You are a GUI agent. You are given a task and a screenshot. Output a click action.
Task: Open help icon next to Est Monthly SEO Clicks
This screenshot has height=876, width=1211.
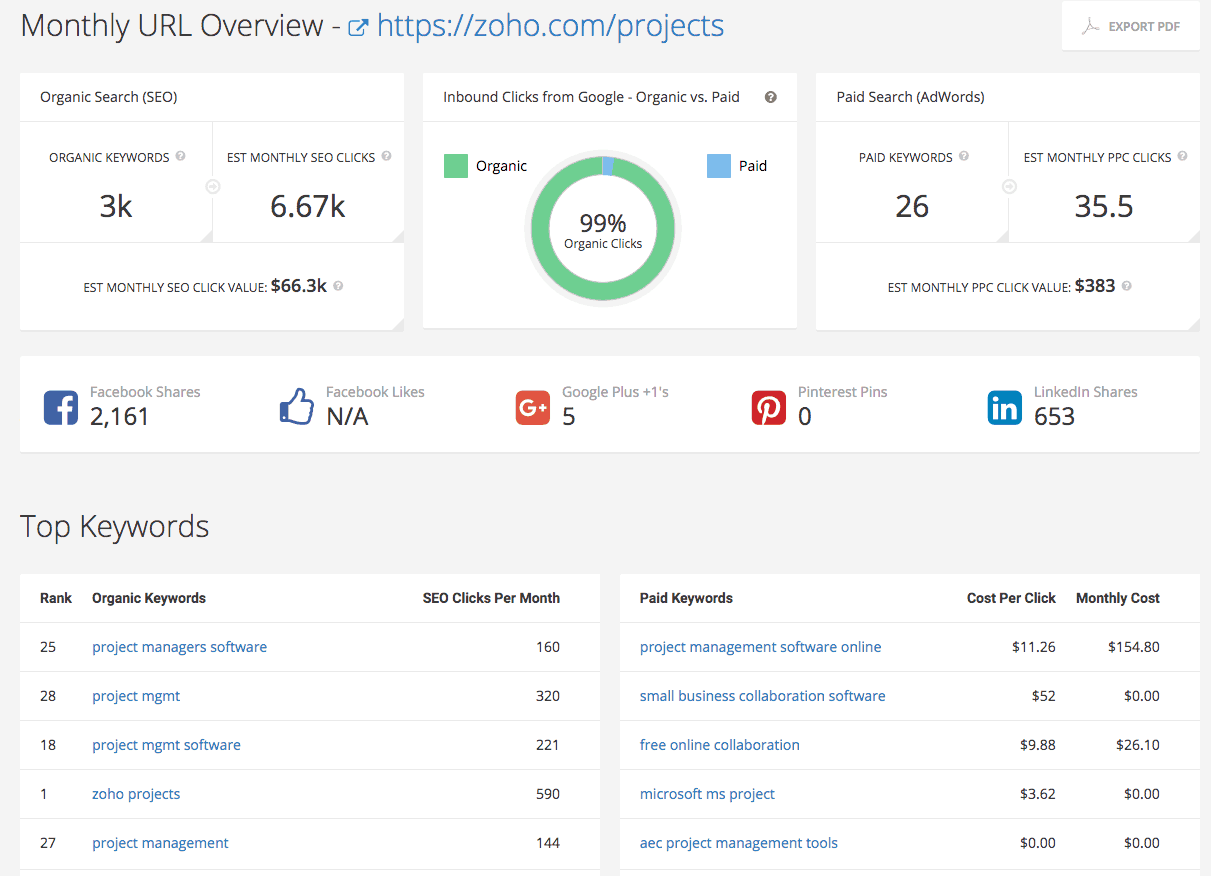[386, 156]
